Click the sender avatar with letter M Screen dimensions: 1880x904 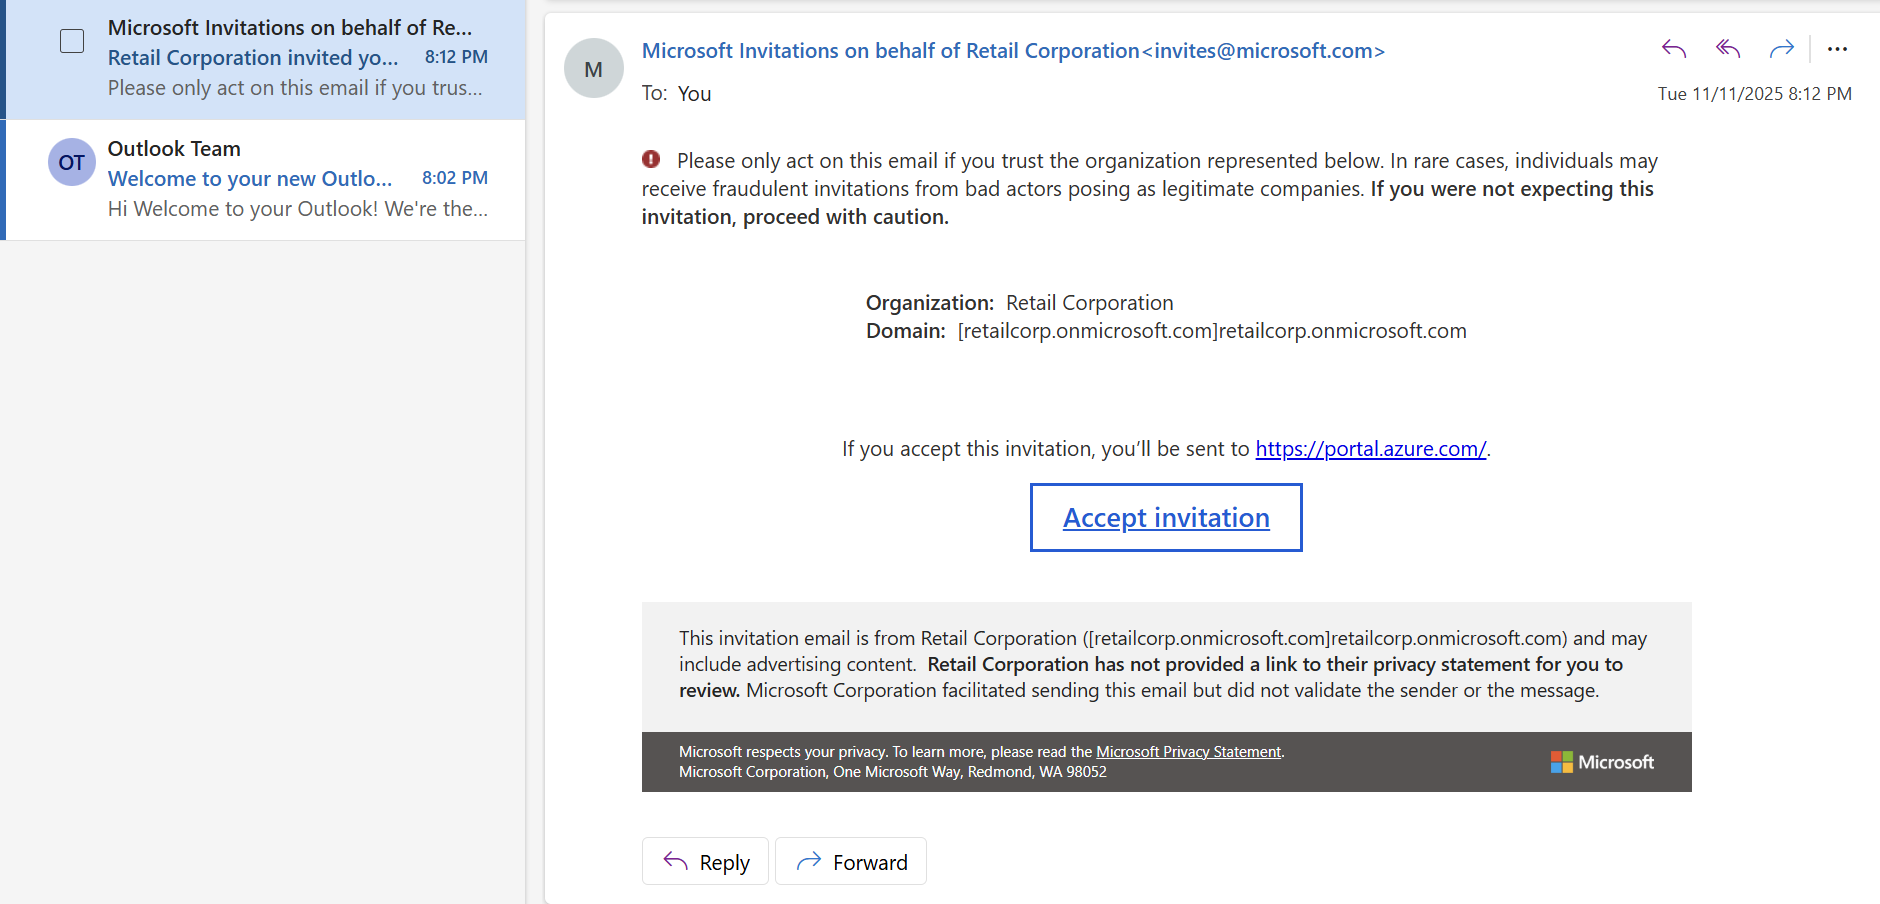pos(593,69)
